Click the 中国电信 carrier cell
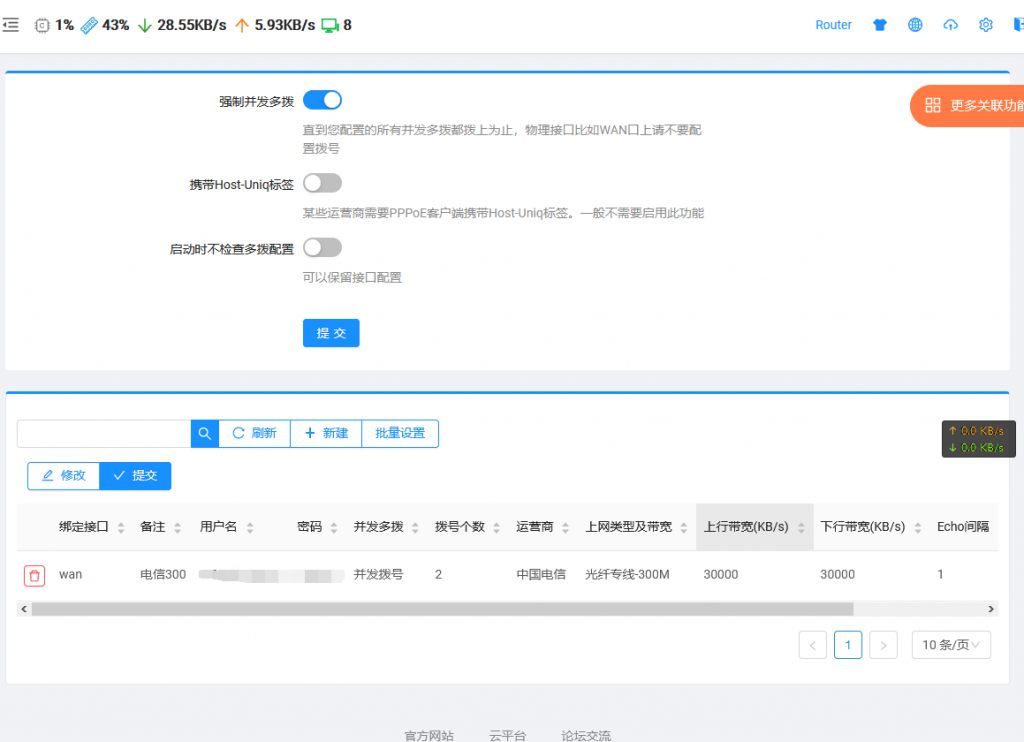The image size is (1024, 742). (x=541, y=575)
